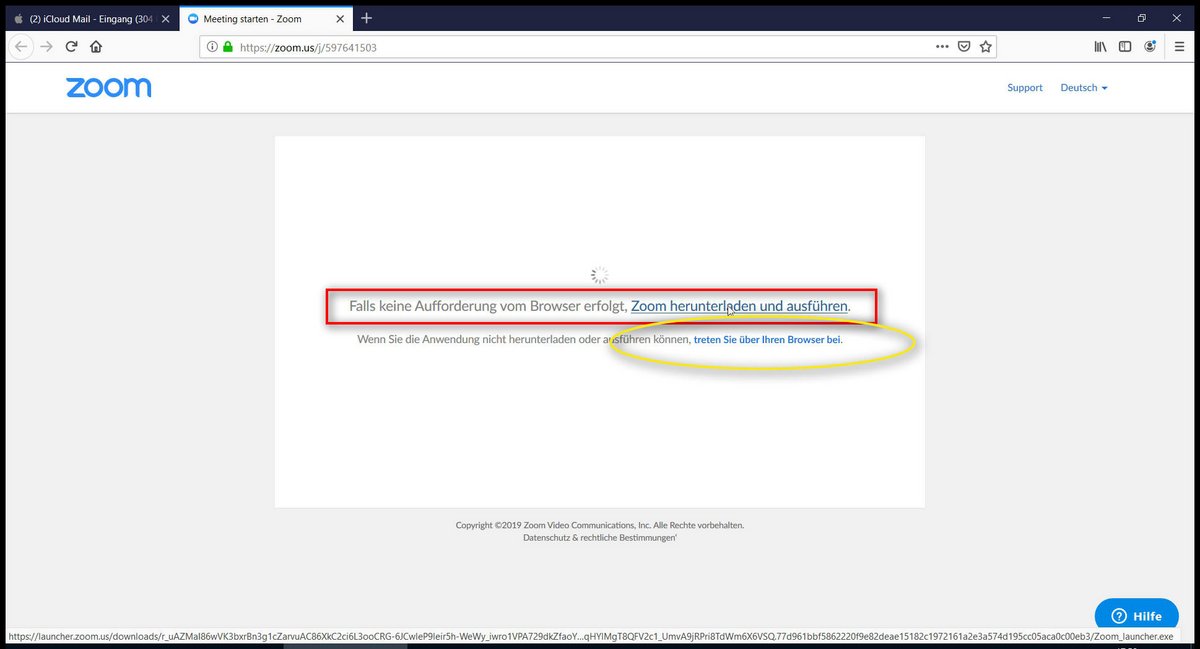Reload the current Zoom page
The width and height of the screenshot is (1200, 649).
click(x=71, y=46)
